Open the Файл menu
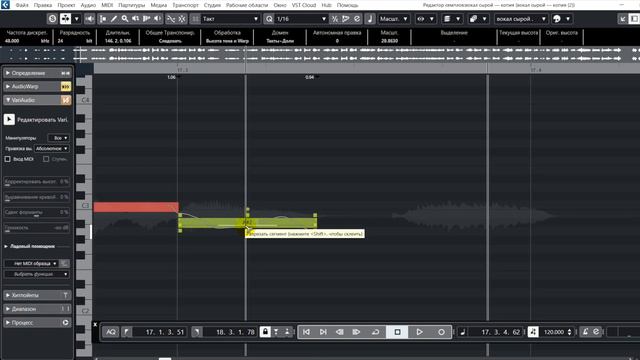 [x=22, y=5]
